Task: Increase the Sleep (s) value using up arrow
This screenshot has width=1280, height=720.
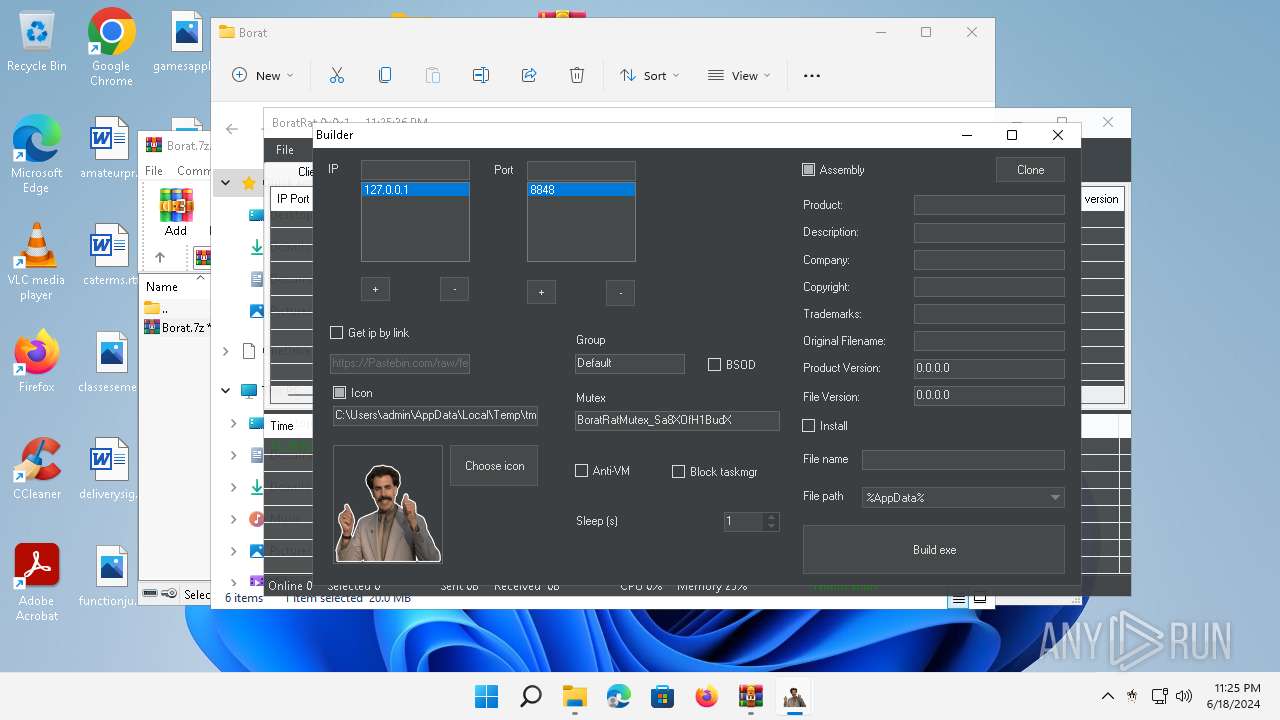Action: pyautogui.click(x=770, y=517)
